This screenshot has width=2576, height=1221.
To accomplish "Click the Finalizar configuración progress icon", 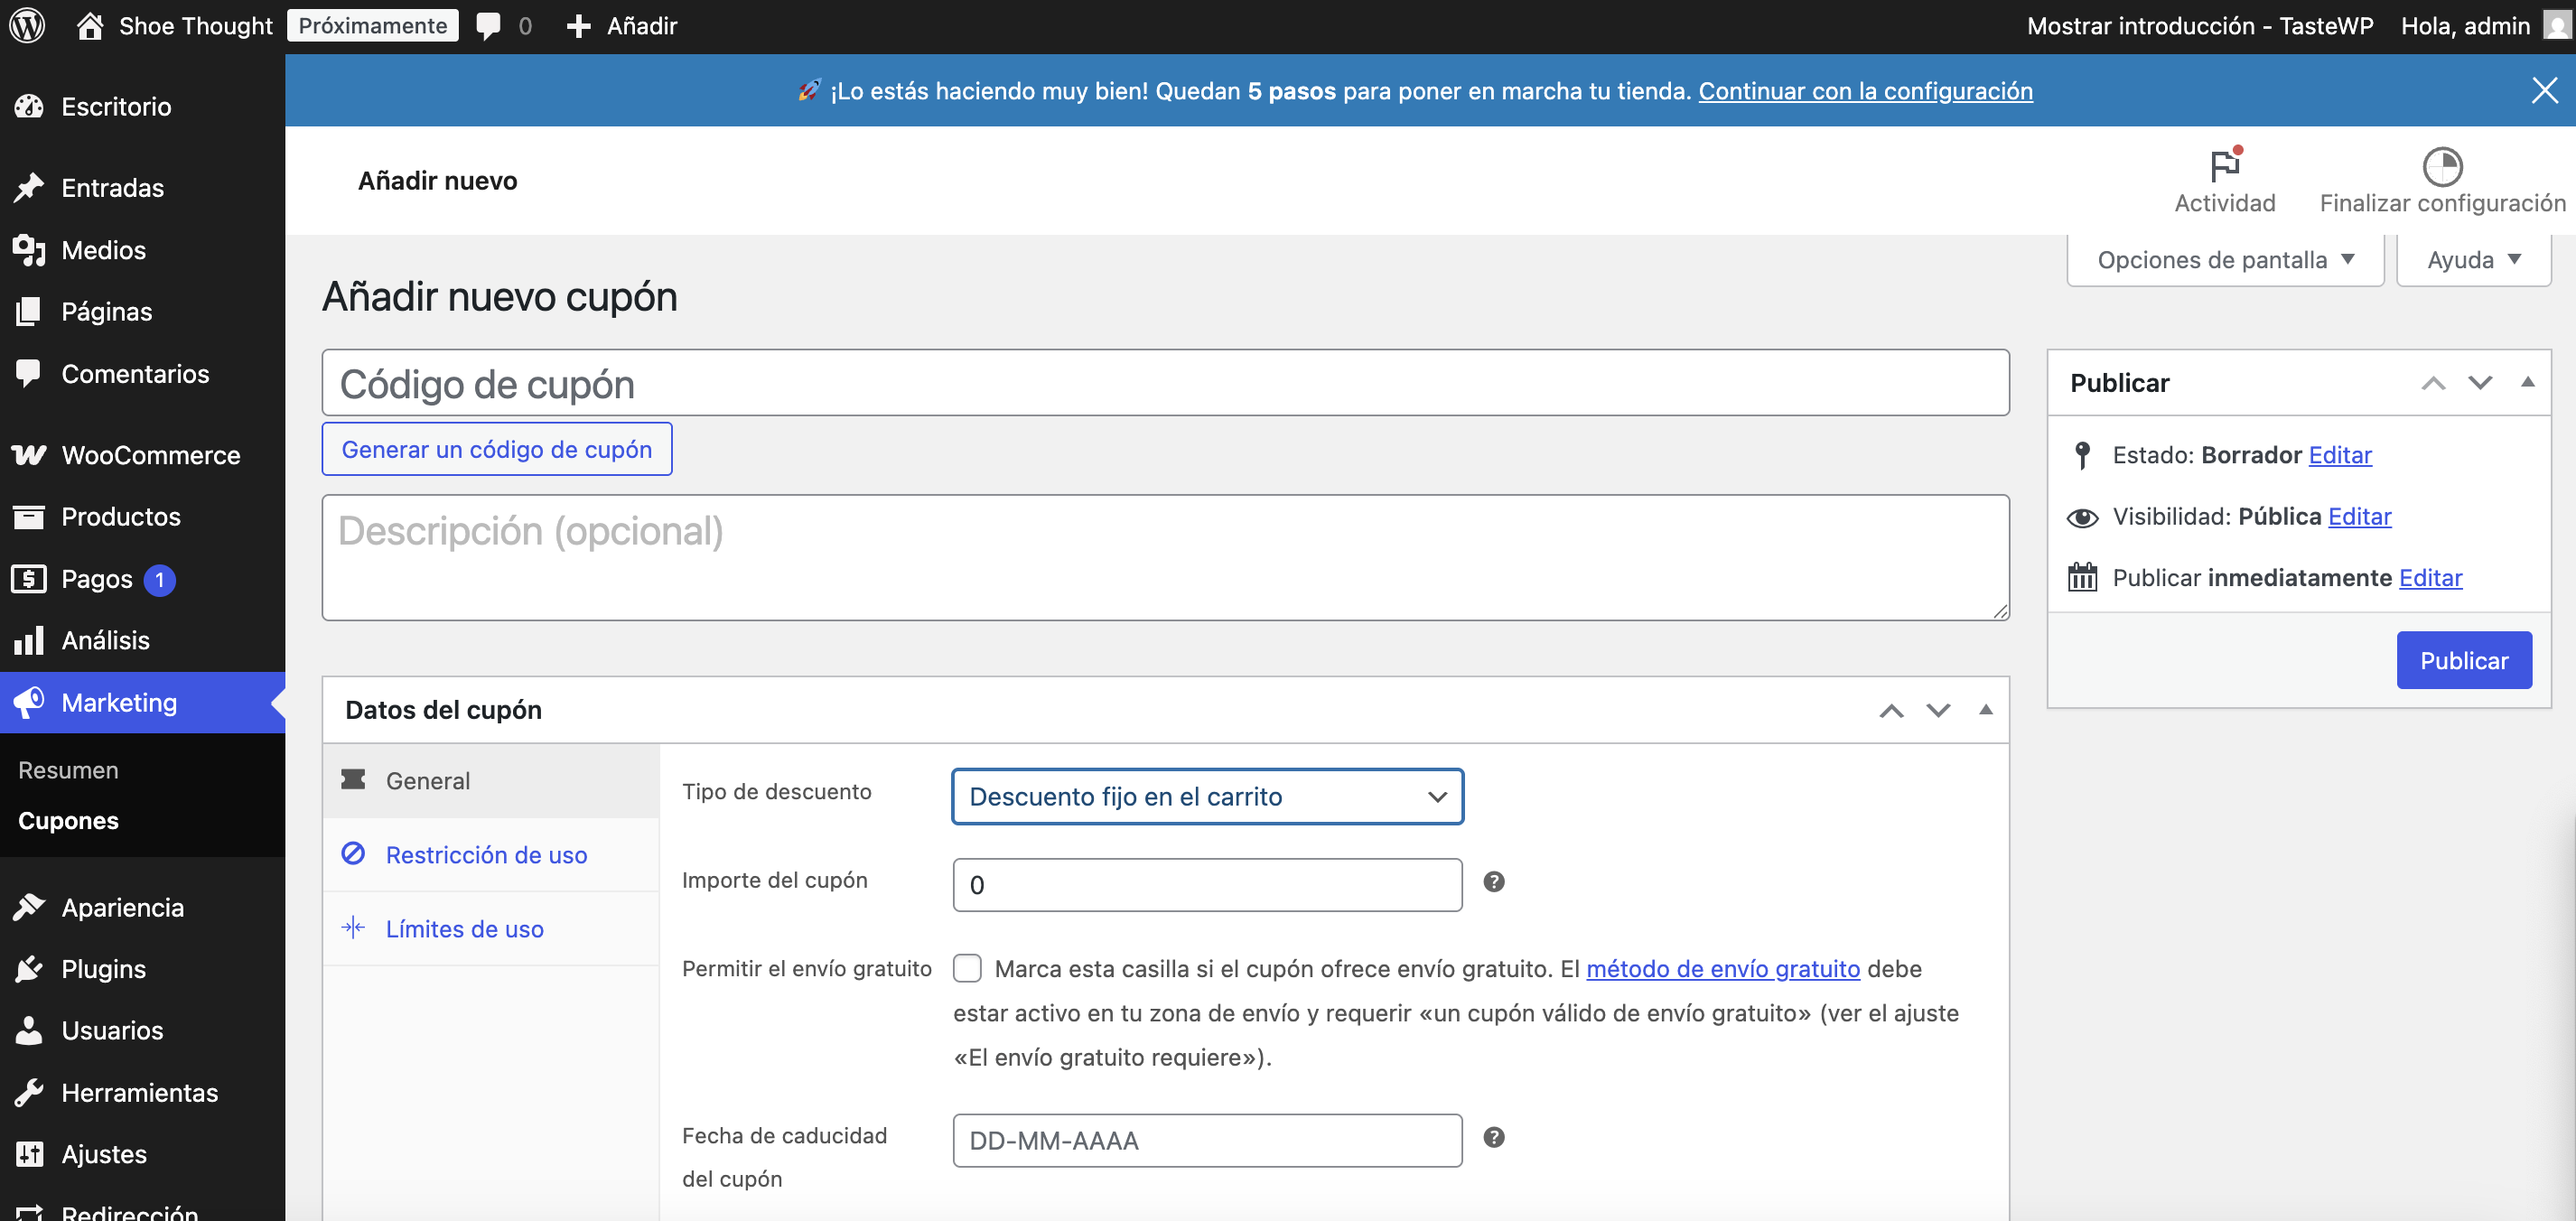I will pos(2441,166).
